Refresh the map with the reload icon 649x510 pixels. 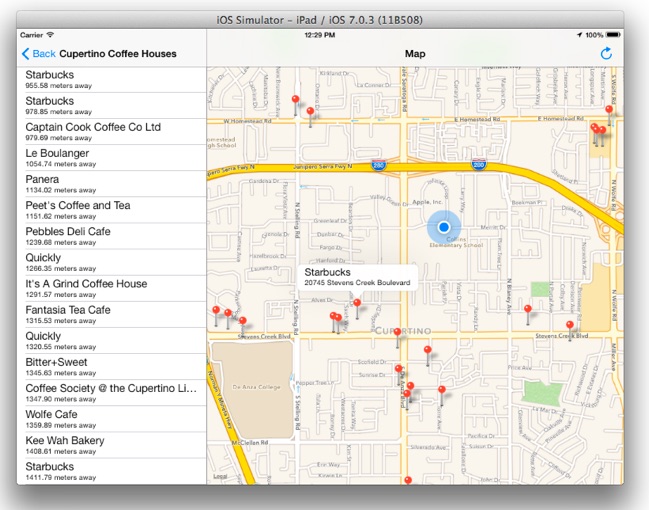(606, 53)
